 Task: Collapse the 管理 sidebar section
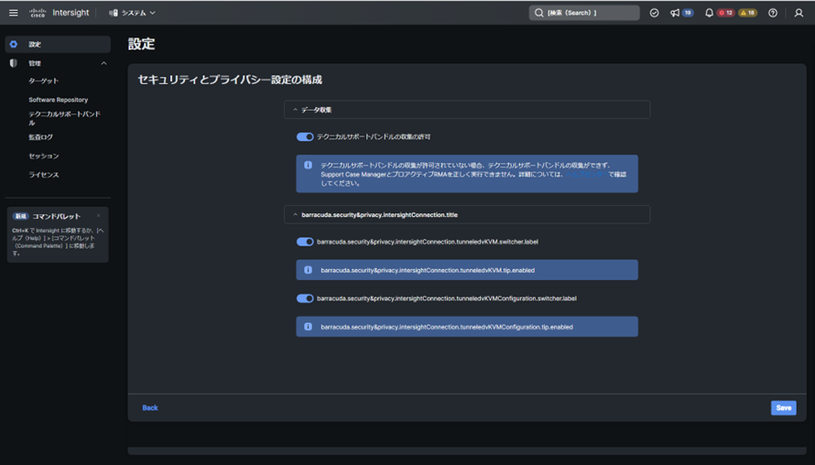[x=103, y=63]
